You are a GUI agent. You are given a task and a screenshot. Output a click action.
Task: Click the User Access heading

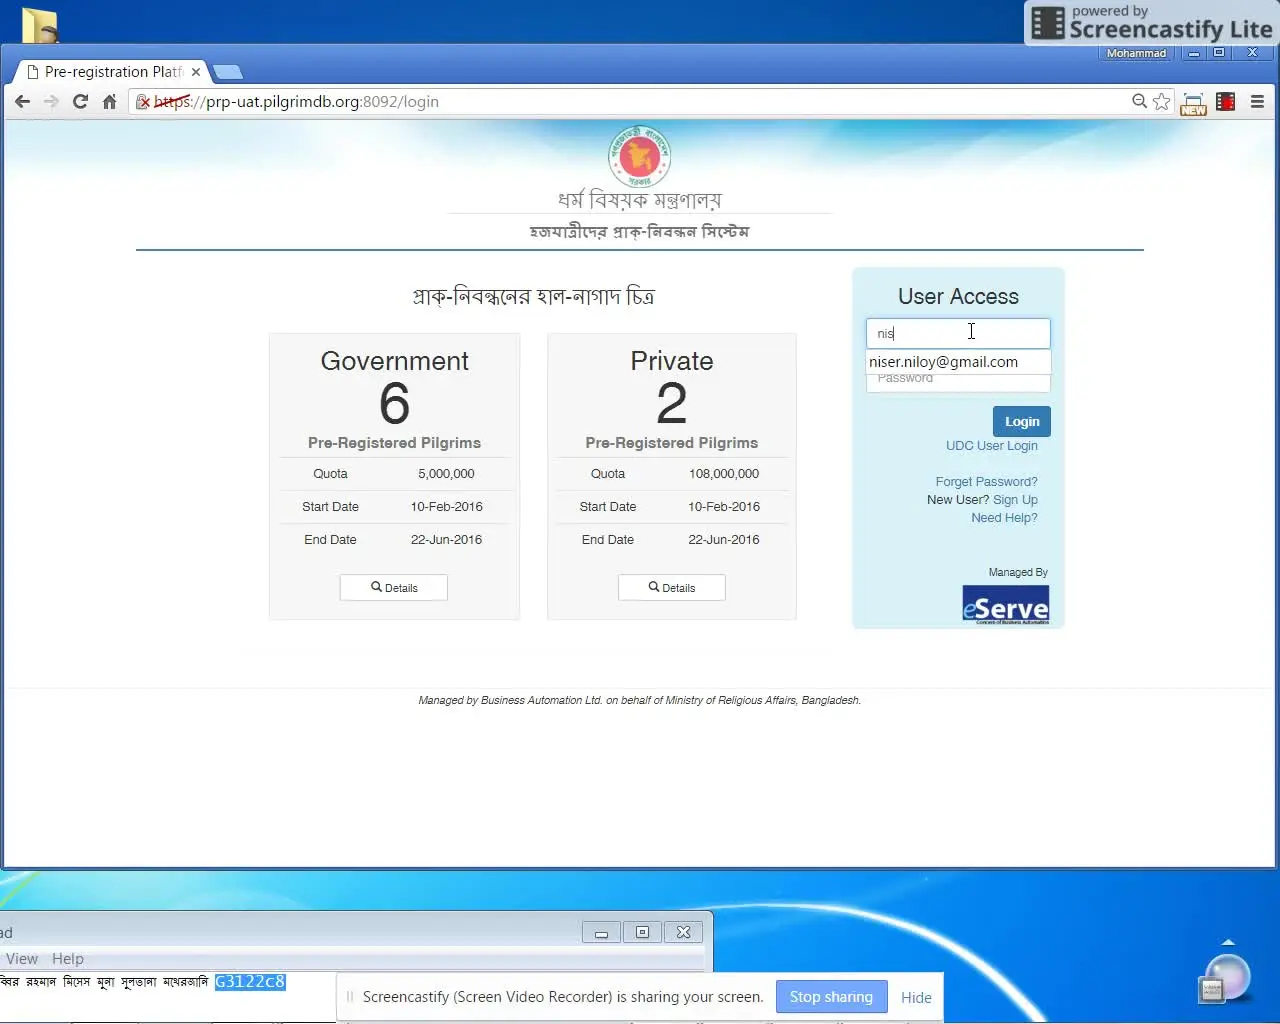pyautogui.click(x=958, y=296)
